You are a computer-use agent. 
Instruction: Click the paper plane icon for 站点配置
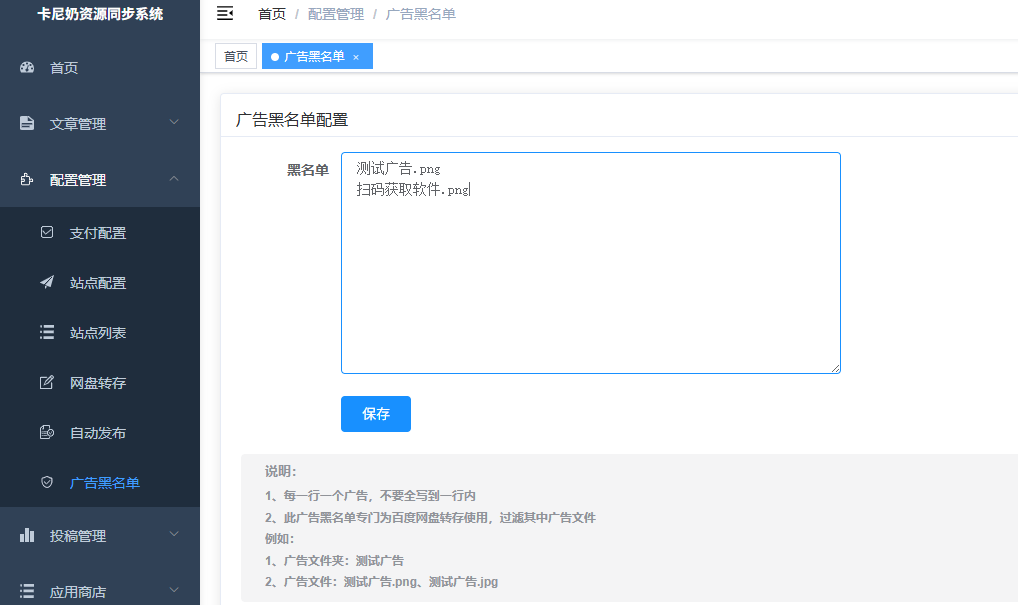46,282
